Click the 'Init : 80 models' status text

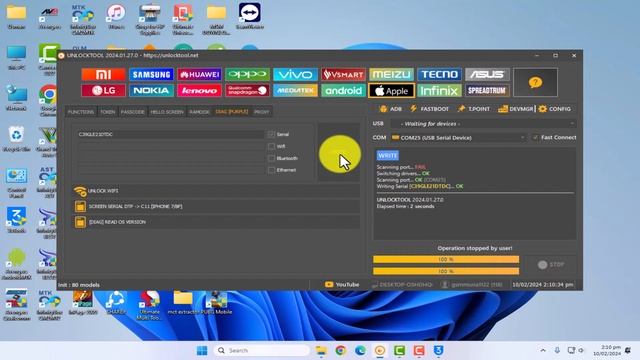[x=79, y=285]
